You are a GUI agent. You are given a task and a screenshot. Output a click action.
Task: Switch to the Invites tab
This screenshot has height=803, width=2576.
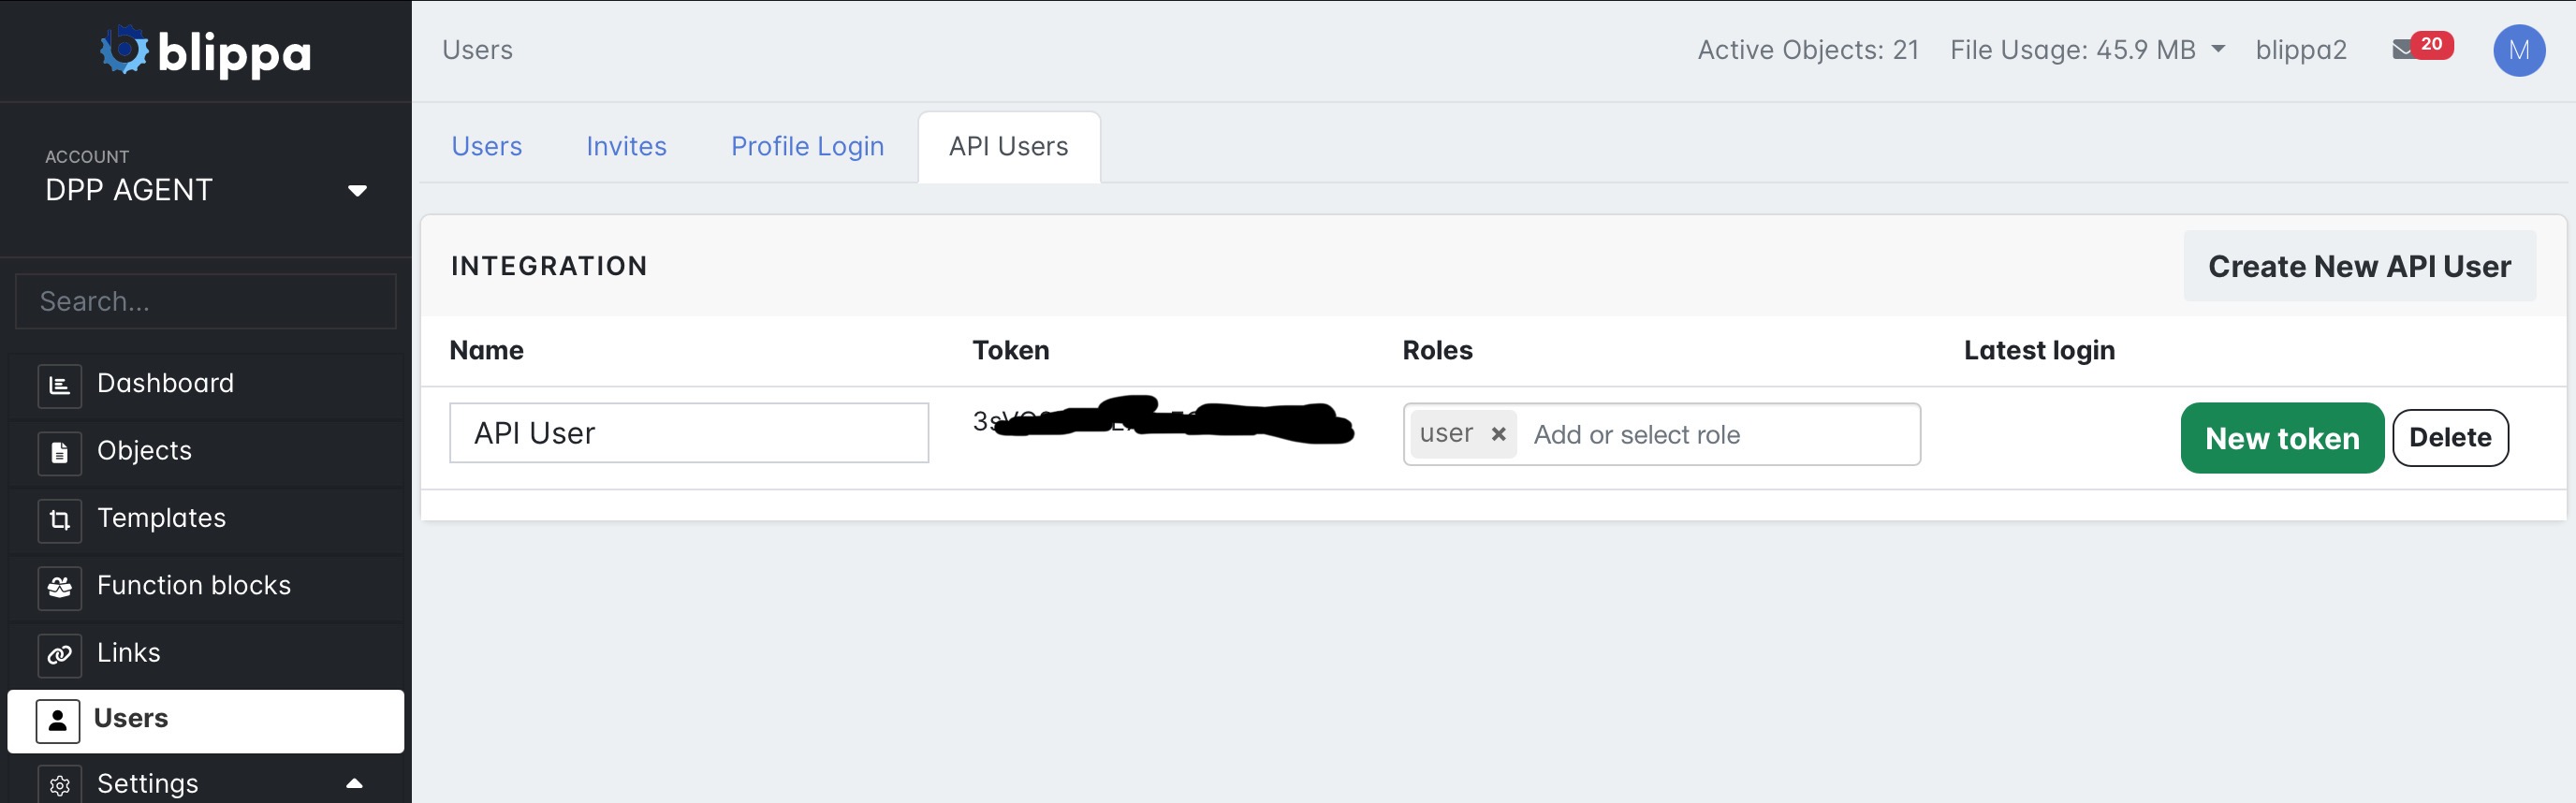tap(626, 147)
